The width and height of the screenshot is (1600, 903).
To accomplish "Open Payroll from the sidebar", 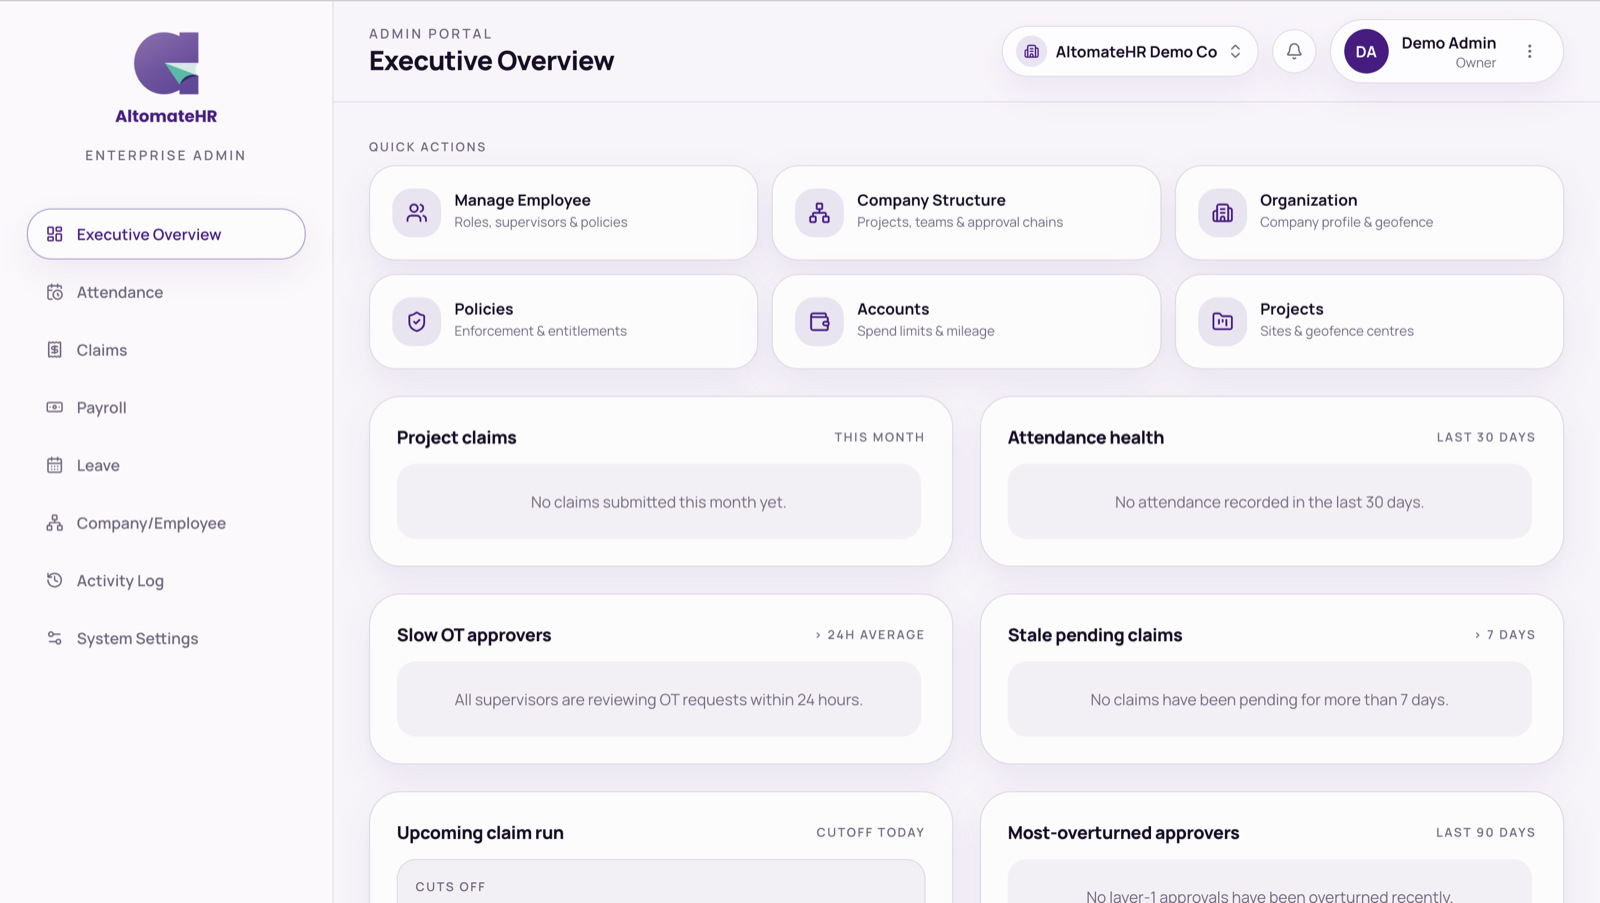I will pos(166,407).
